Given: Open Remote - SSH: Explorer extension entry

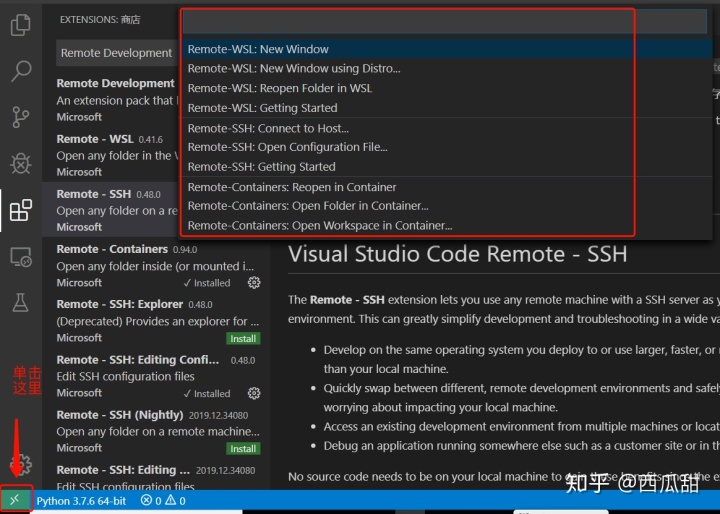Looking at the screenshot, I should [x=156, y=321].
